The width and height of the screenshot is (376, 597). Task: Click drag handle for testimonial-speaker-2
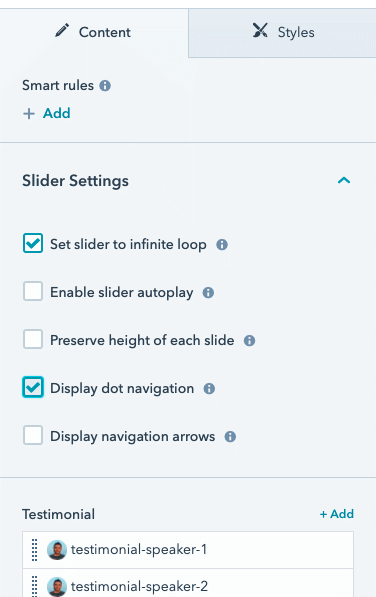click(x=34, y=586)
